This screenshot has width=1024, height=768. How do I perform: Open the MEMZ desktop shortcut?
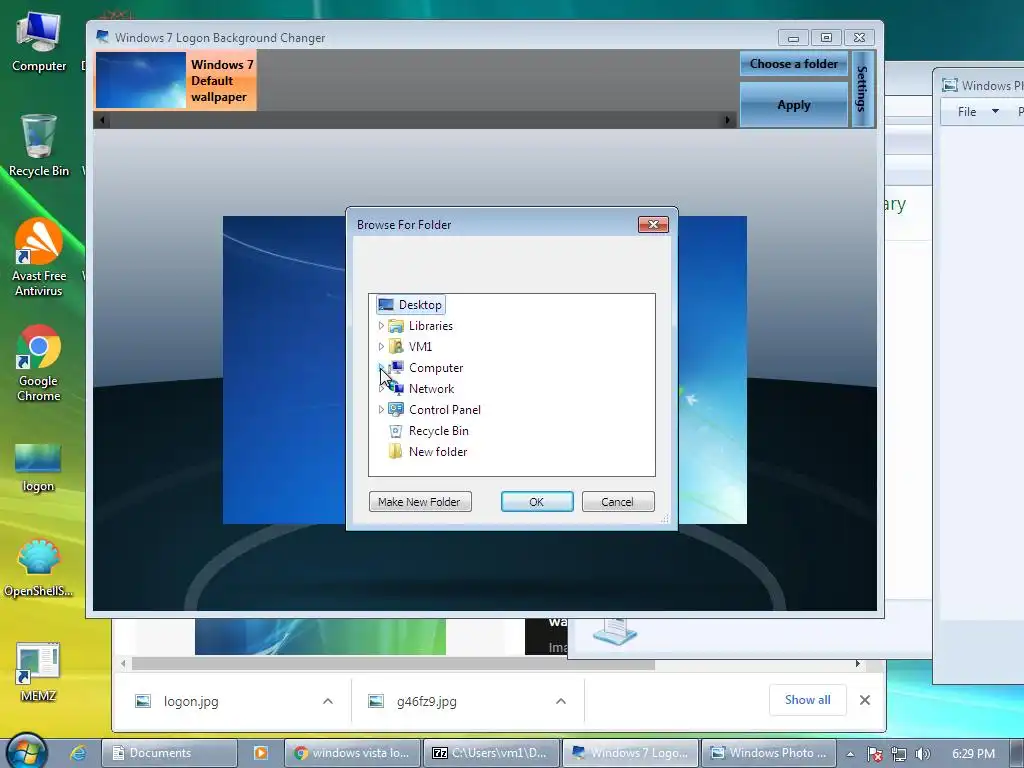pyautogui.click(x=38, y=672)
